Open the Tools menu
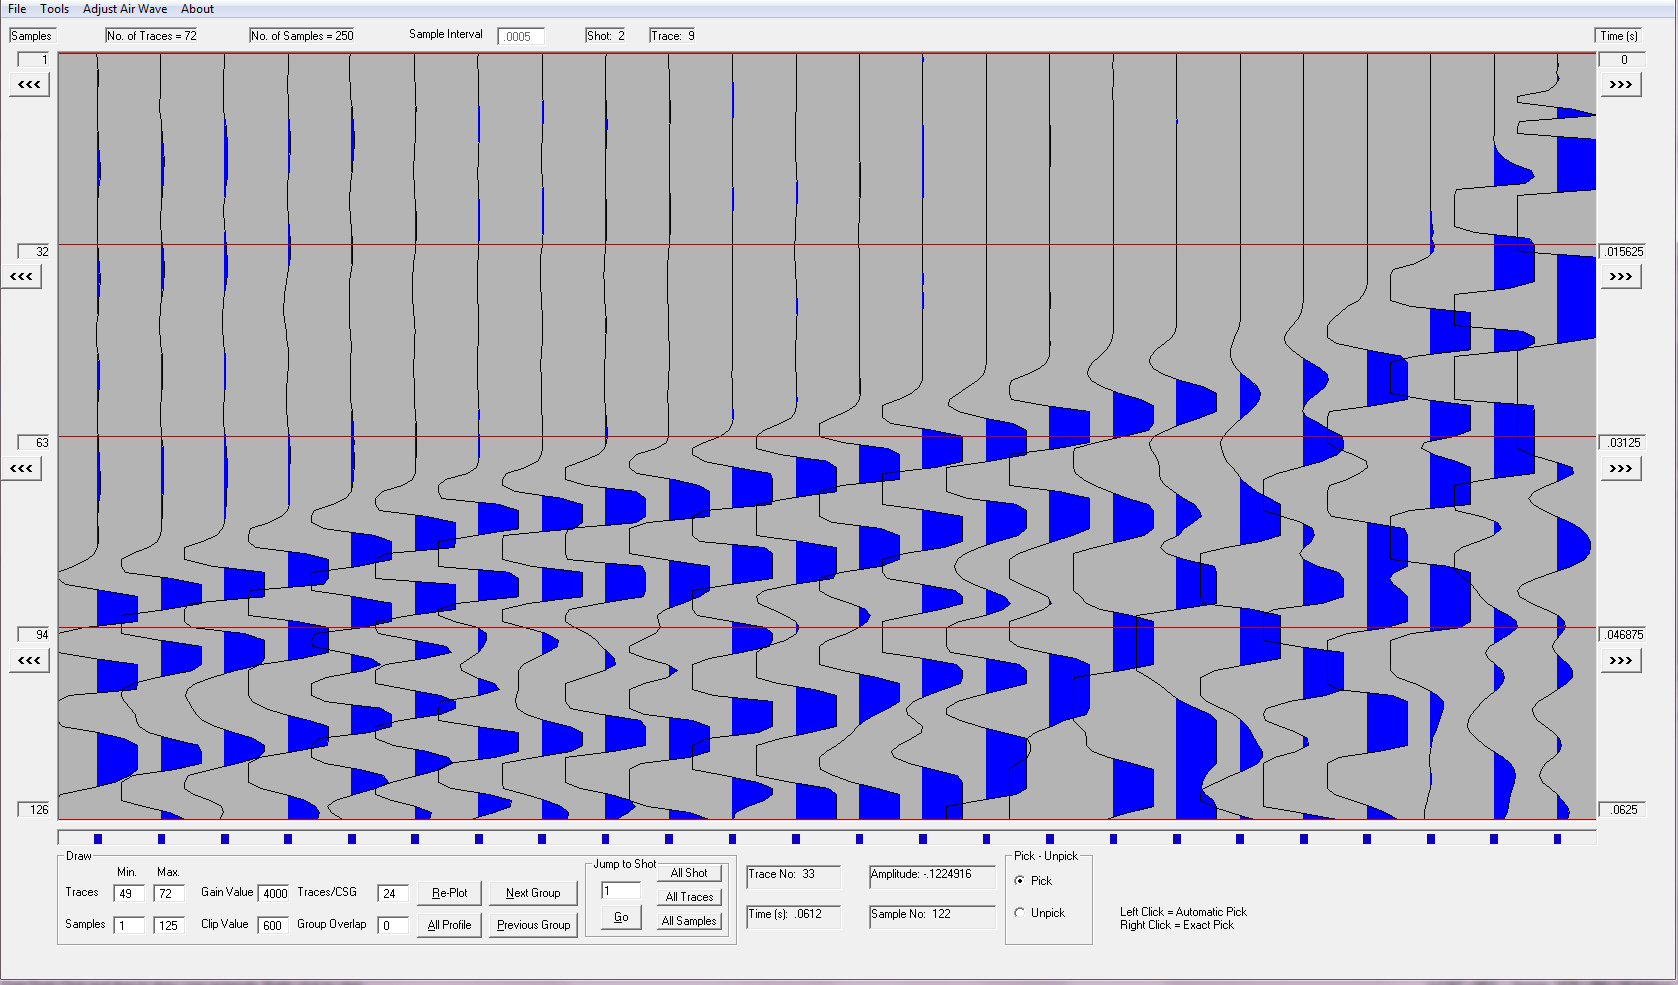Viewport: 1678px width, 985px height. [55, 9]
